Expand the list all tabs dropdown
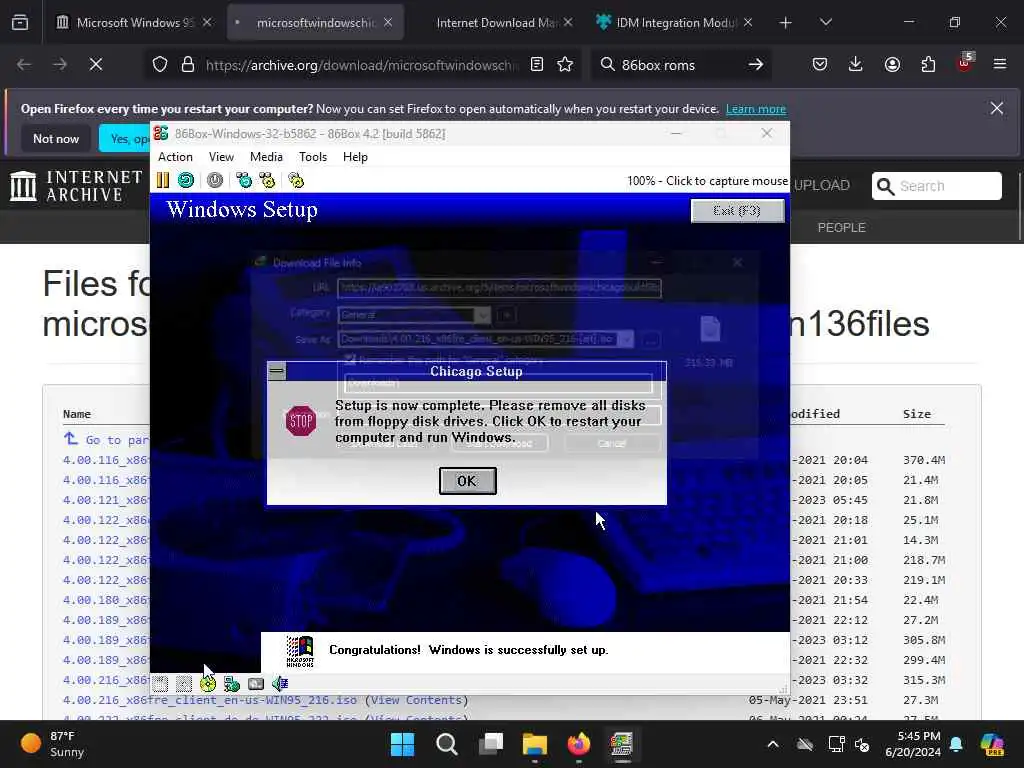 (825, 23)
